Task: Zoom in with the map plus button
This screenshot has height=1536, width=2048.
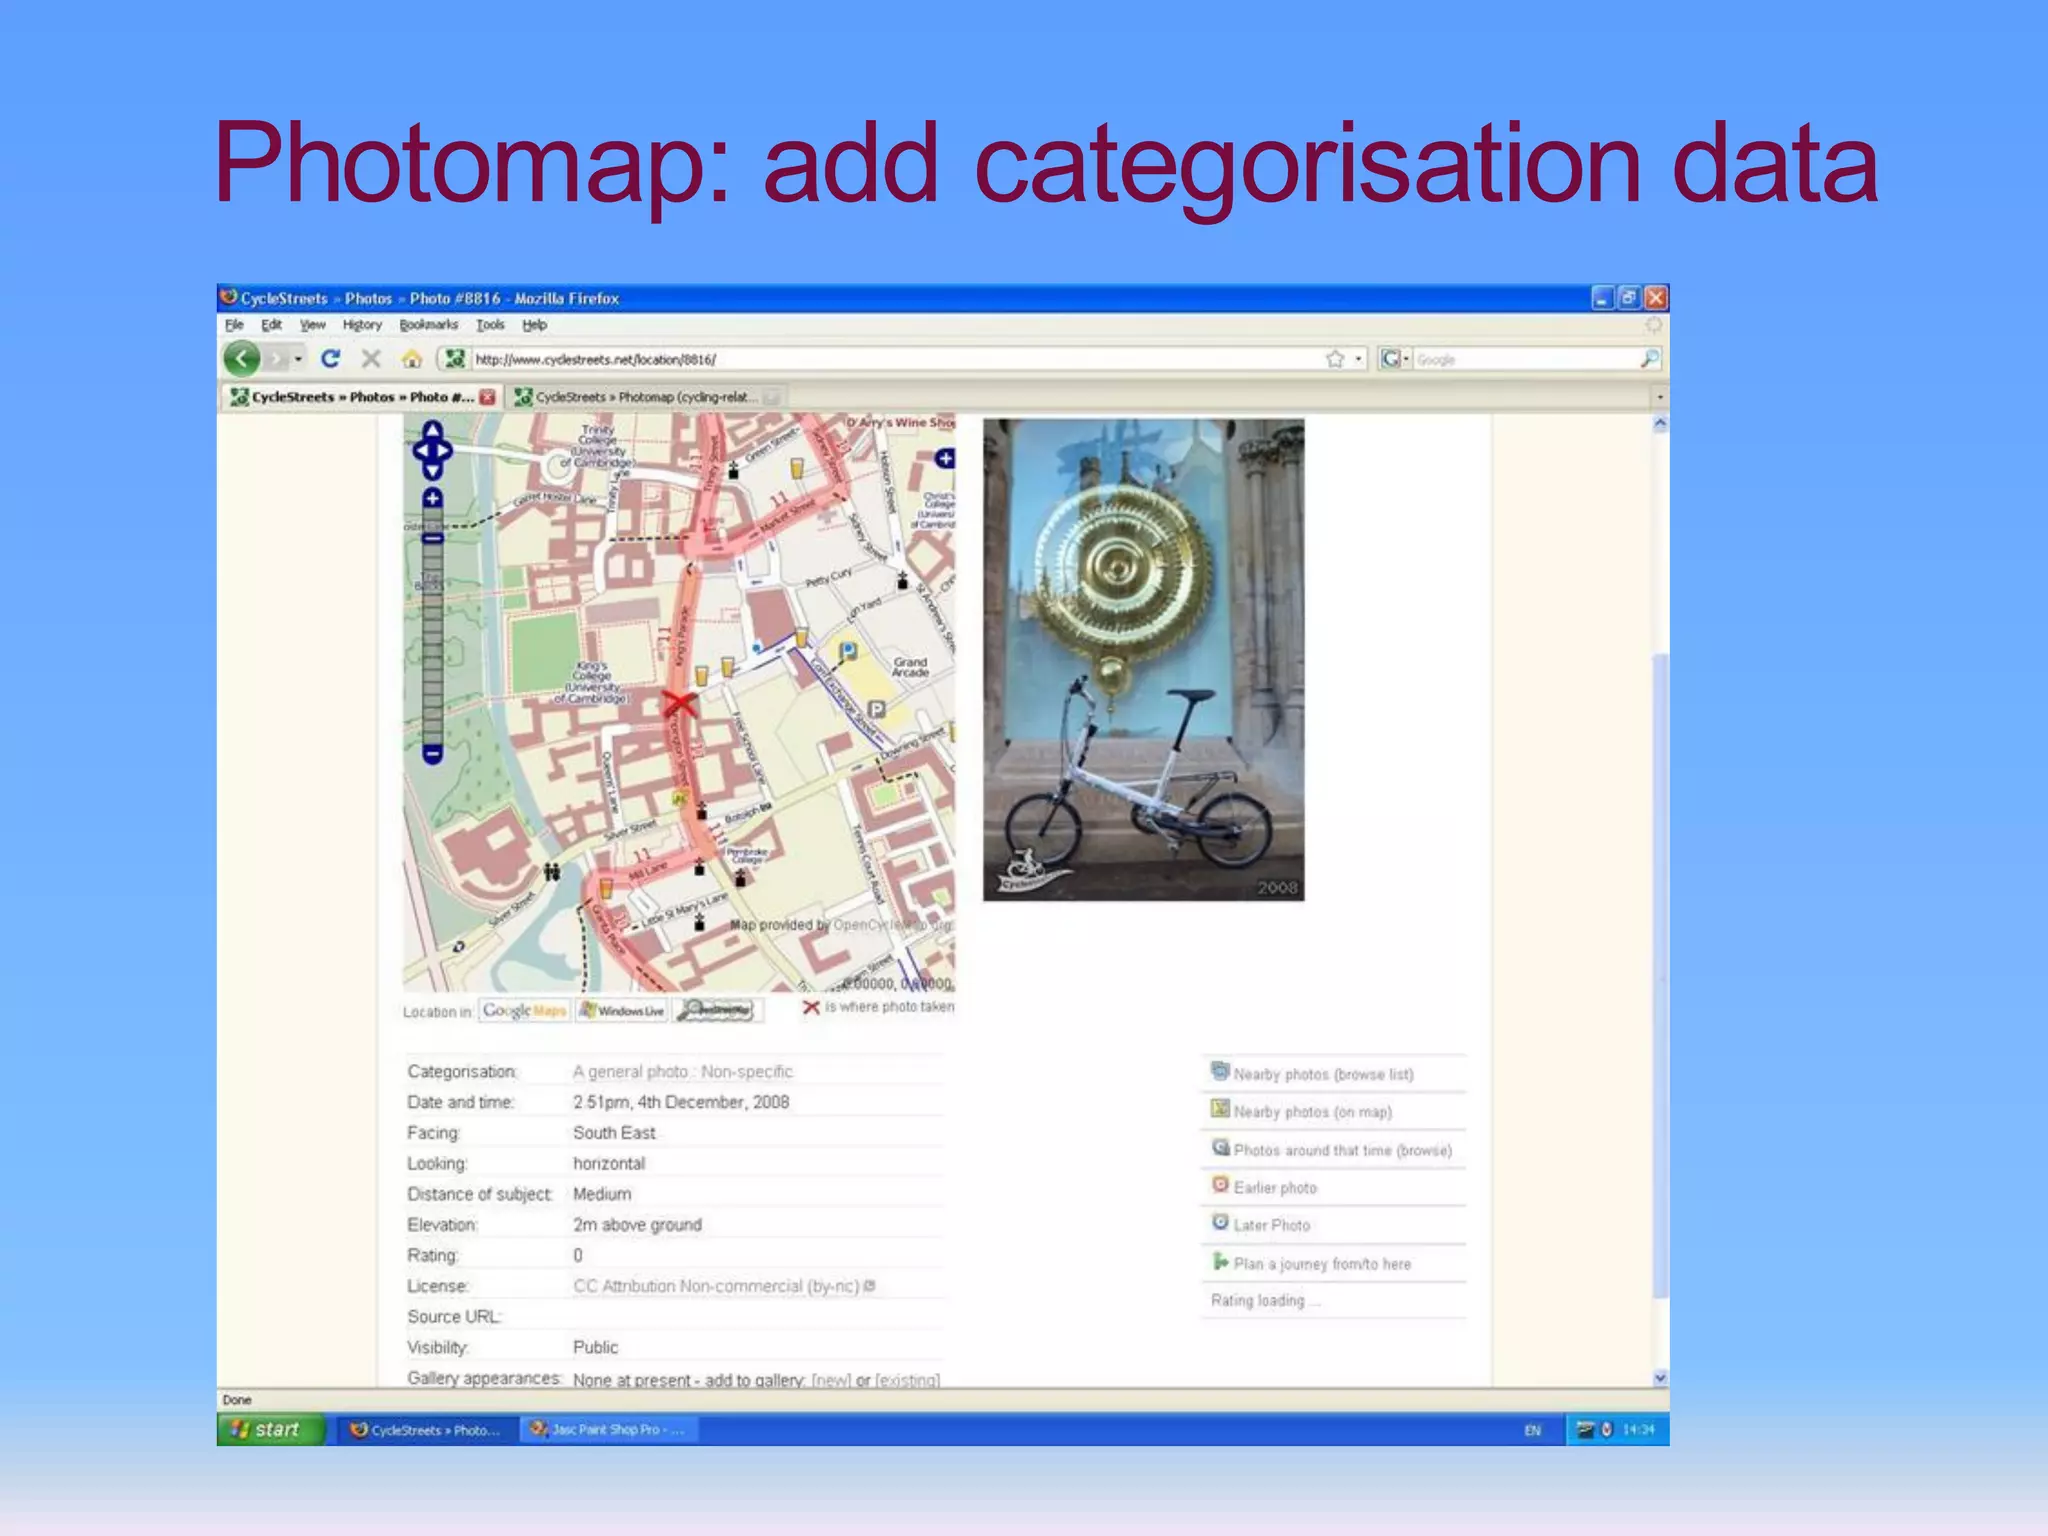Action: point(432,498)
